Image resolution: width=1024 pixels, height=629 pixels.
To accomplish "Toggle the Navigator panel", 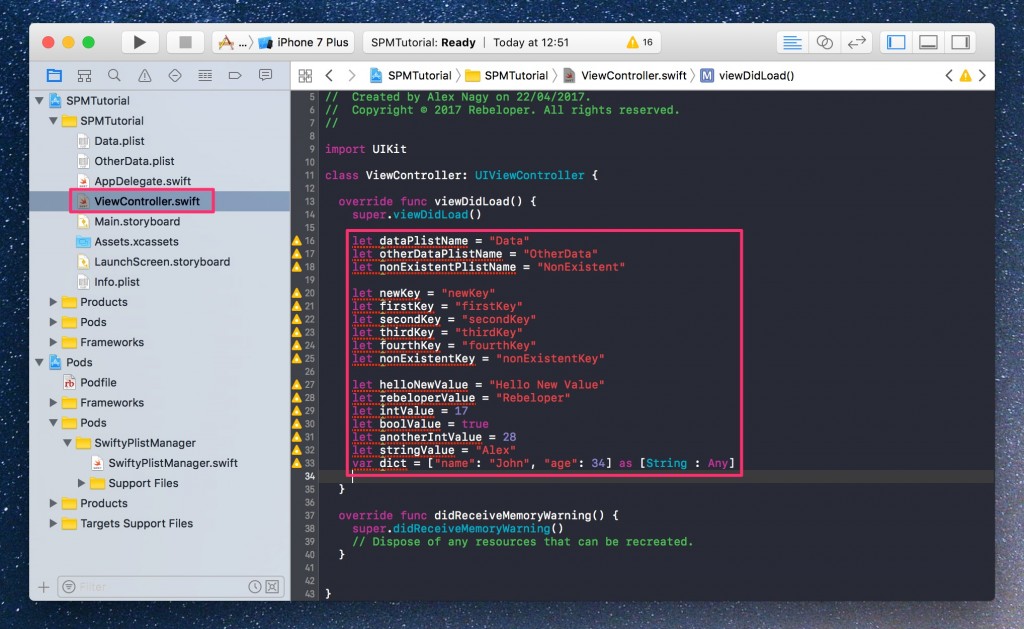I will click(895, 42).
